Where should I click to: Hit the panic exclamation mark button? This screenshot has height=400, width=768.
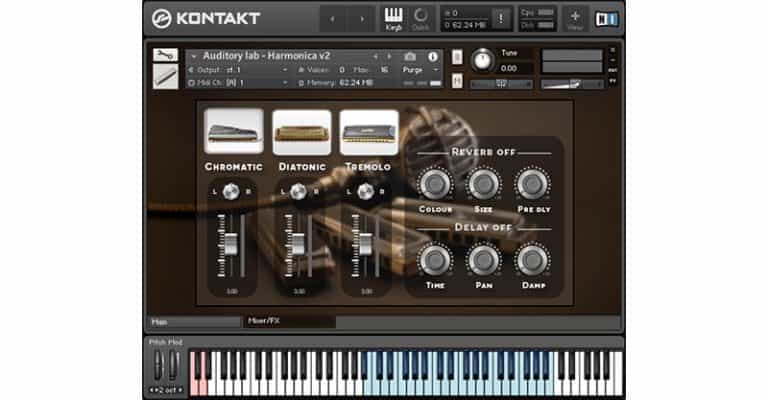pos(501,19)
